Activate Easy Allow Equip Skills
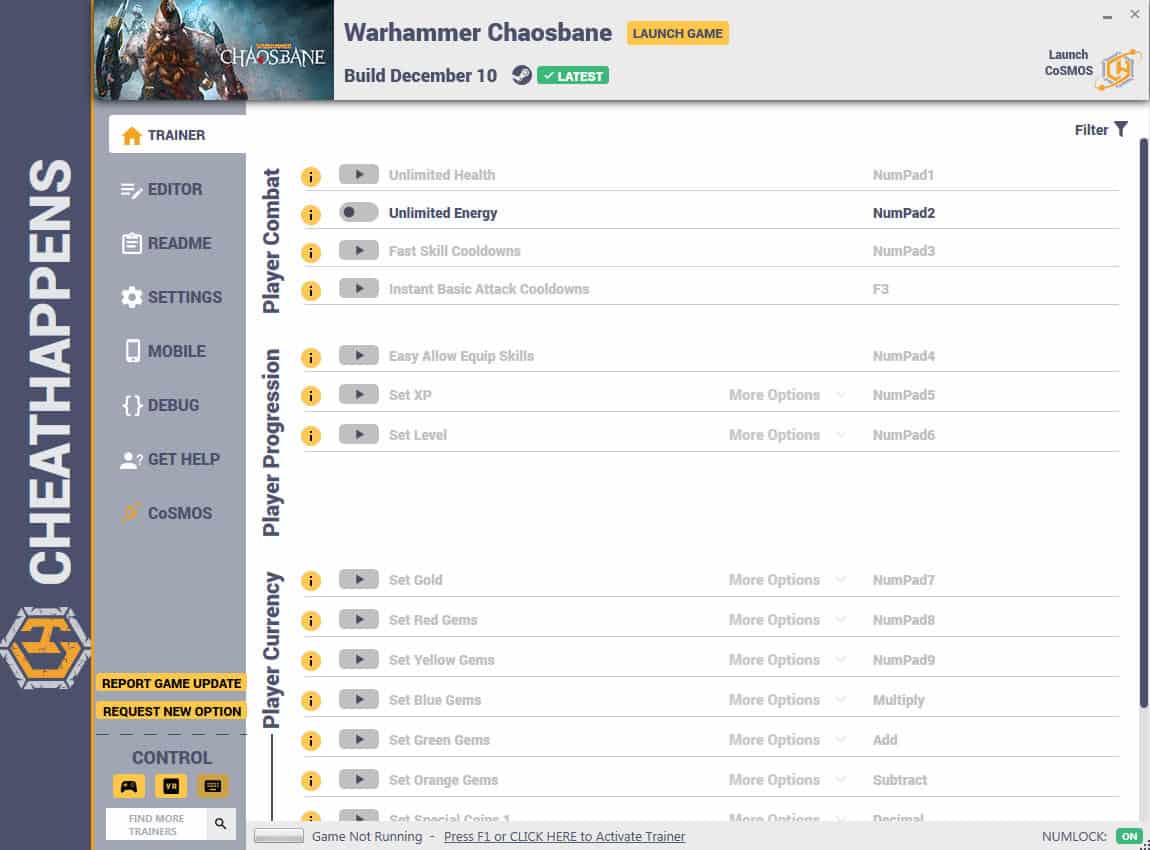Image resolution: width=1150 pixels, height=850 pixels. pyautogui.click(x=359, y=356)
